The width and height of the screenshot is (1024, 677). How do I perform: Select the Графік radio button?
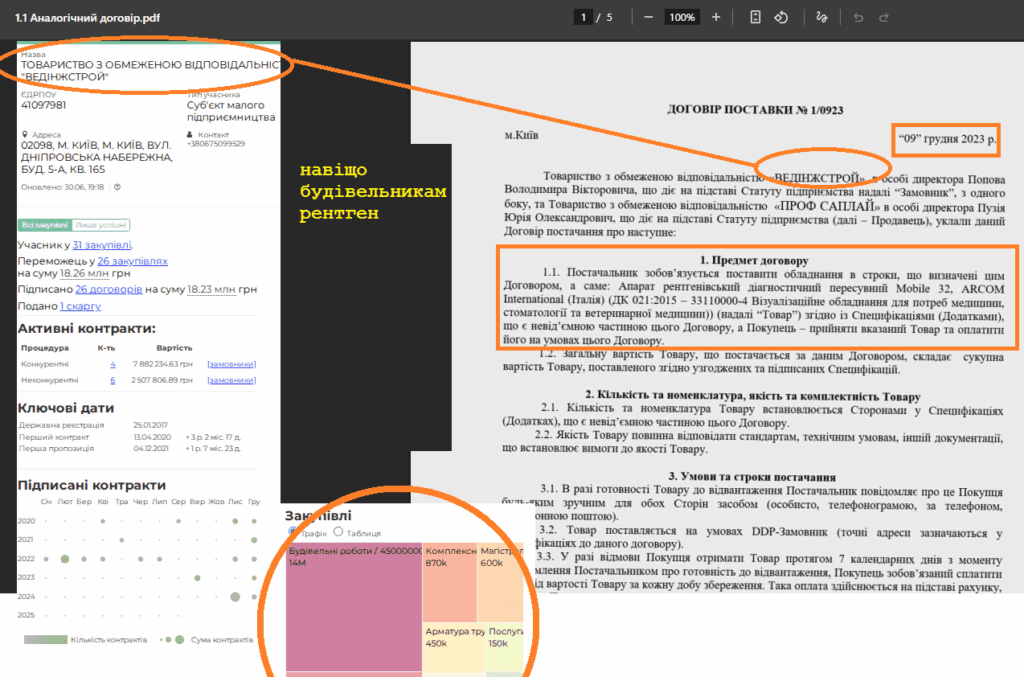[292, 532]
